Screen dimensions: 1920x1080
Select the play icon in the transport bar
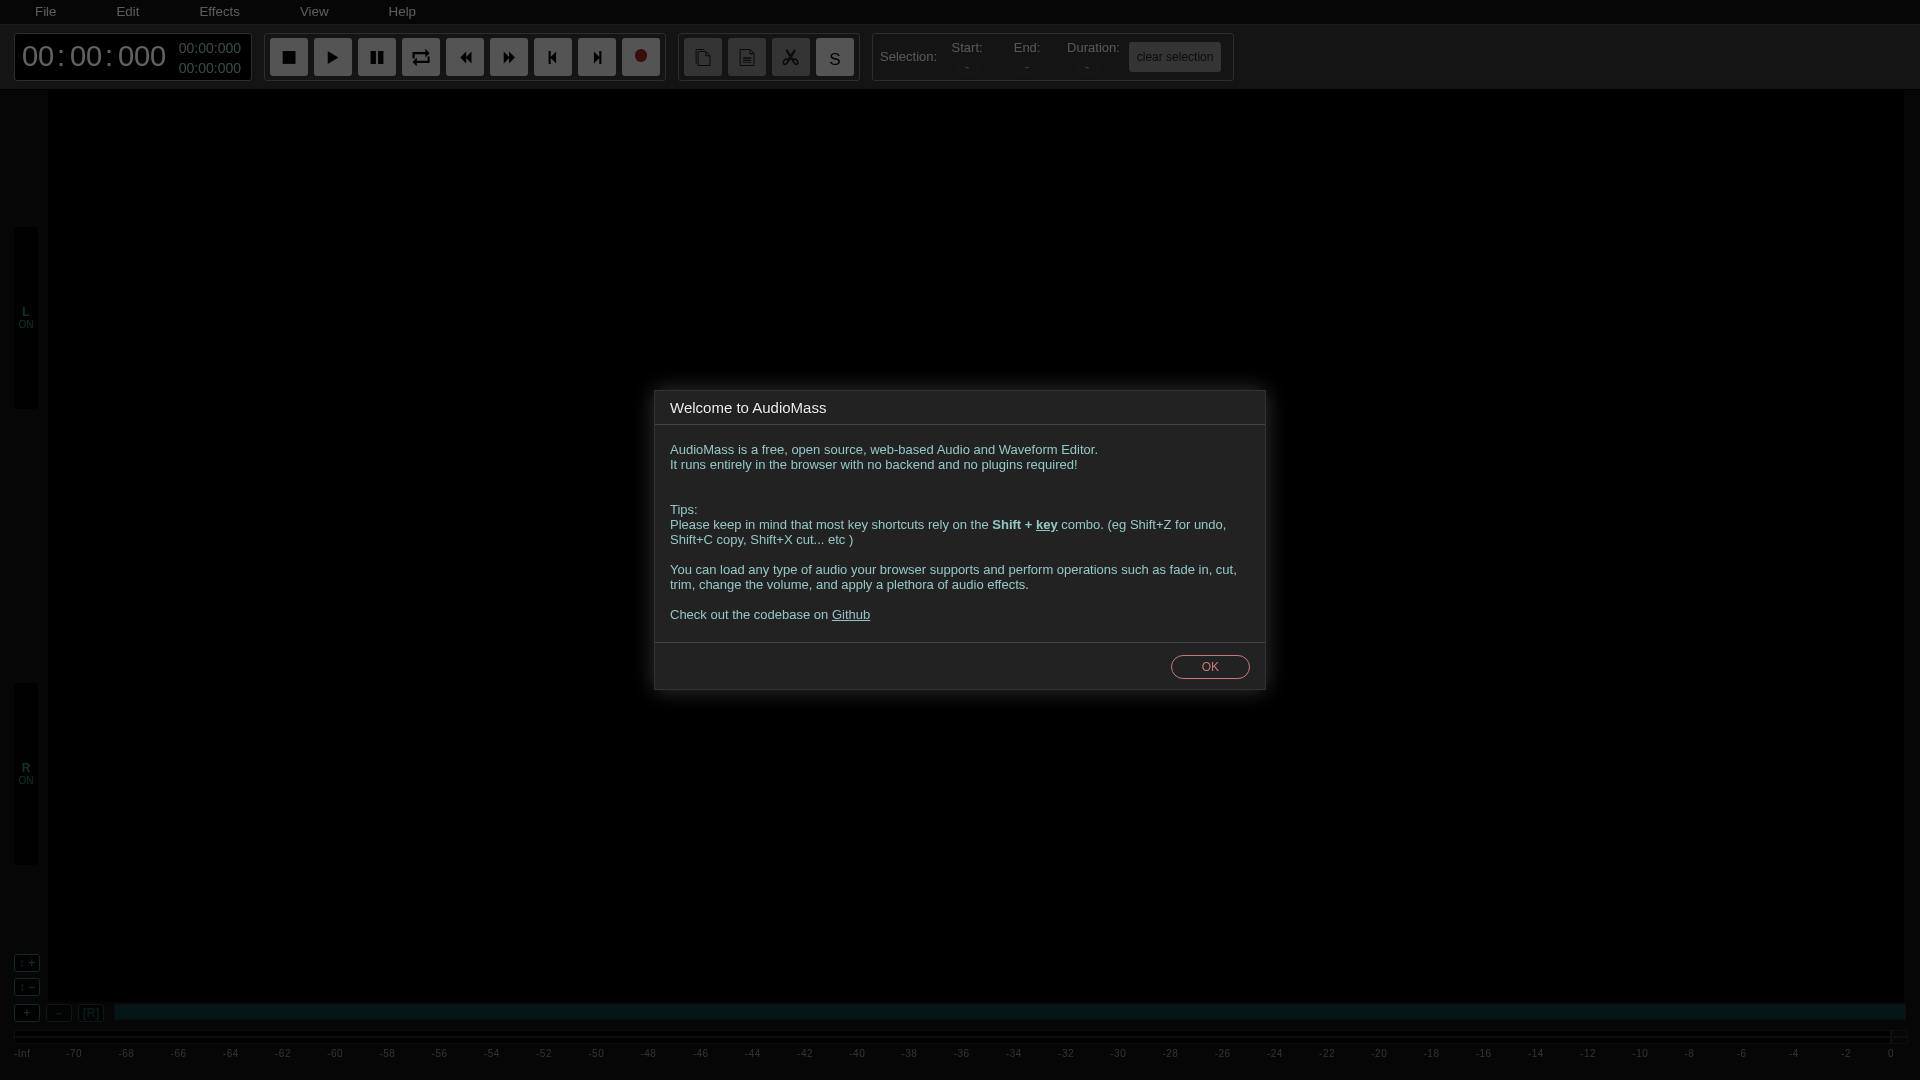(x=332, y=57)
